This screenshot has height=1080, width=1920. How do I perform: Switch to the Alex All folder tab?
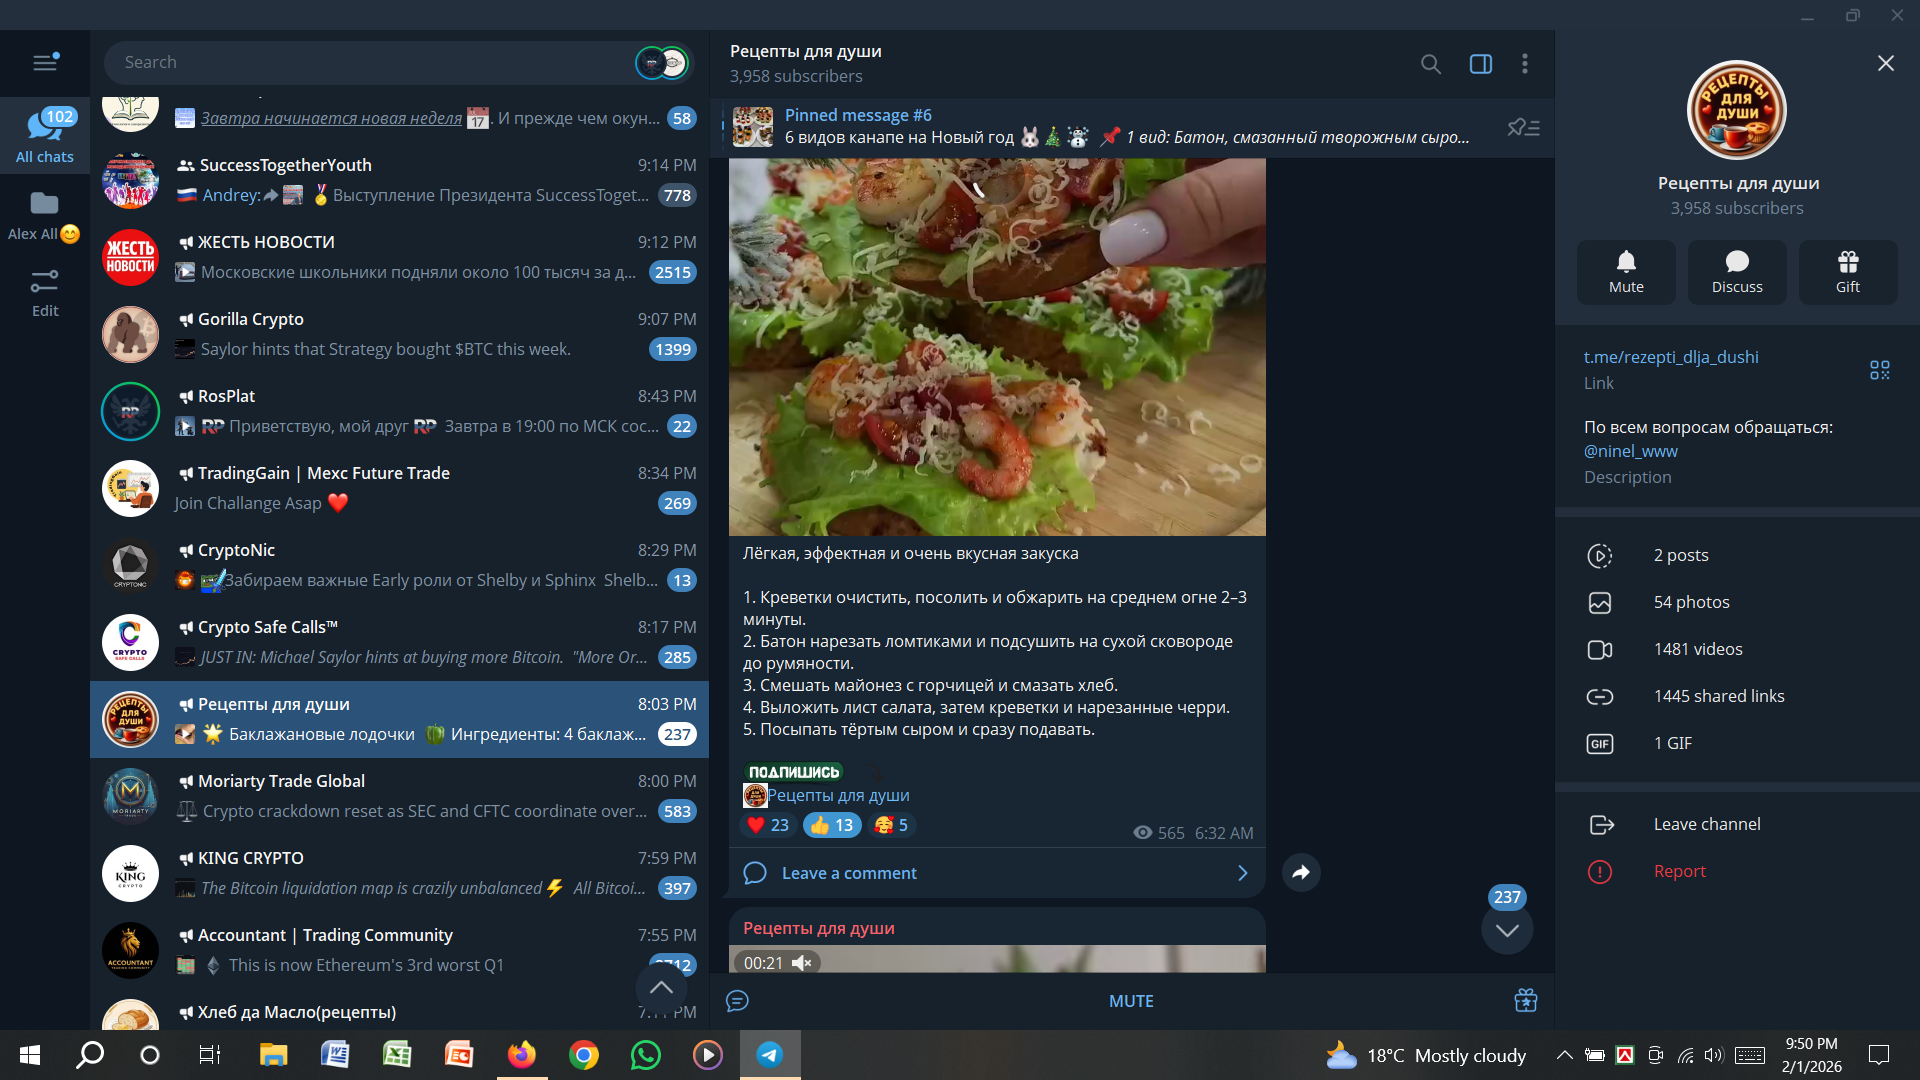pyautogui.click(x=45, y=215)
